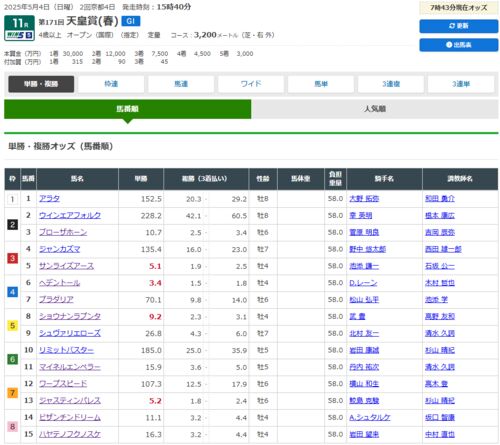Select the 単勝・複勝 odds tab
The width and height of the screenshot is (500, 445).
pyautogui.click(x=41, y=84)
